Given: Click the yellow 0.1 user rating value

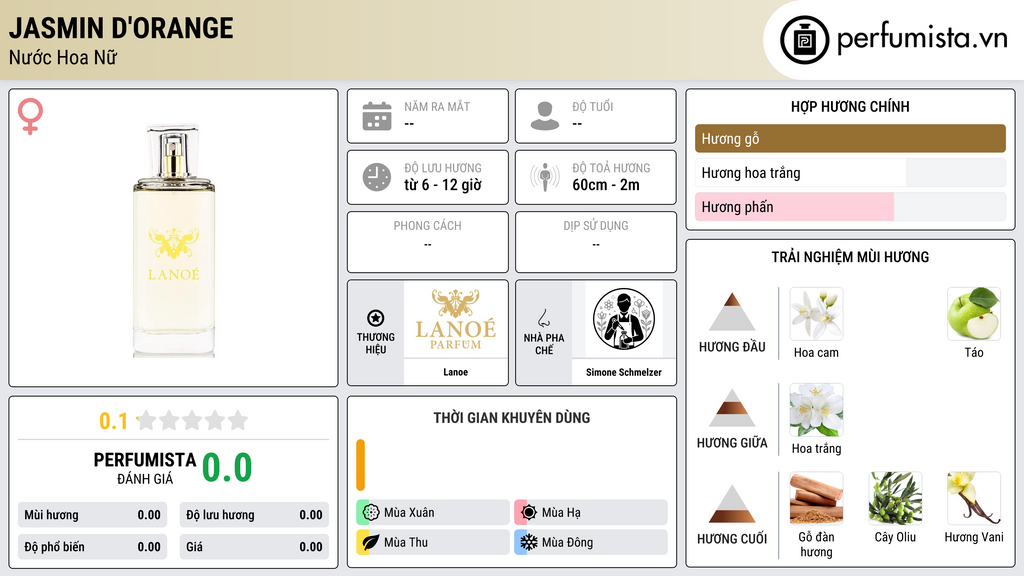Looking at the screenshot, I should [x=114, y=421].
